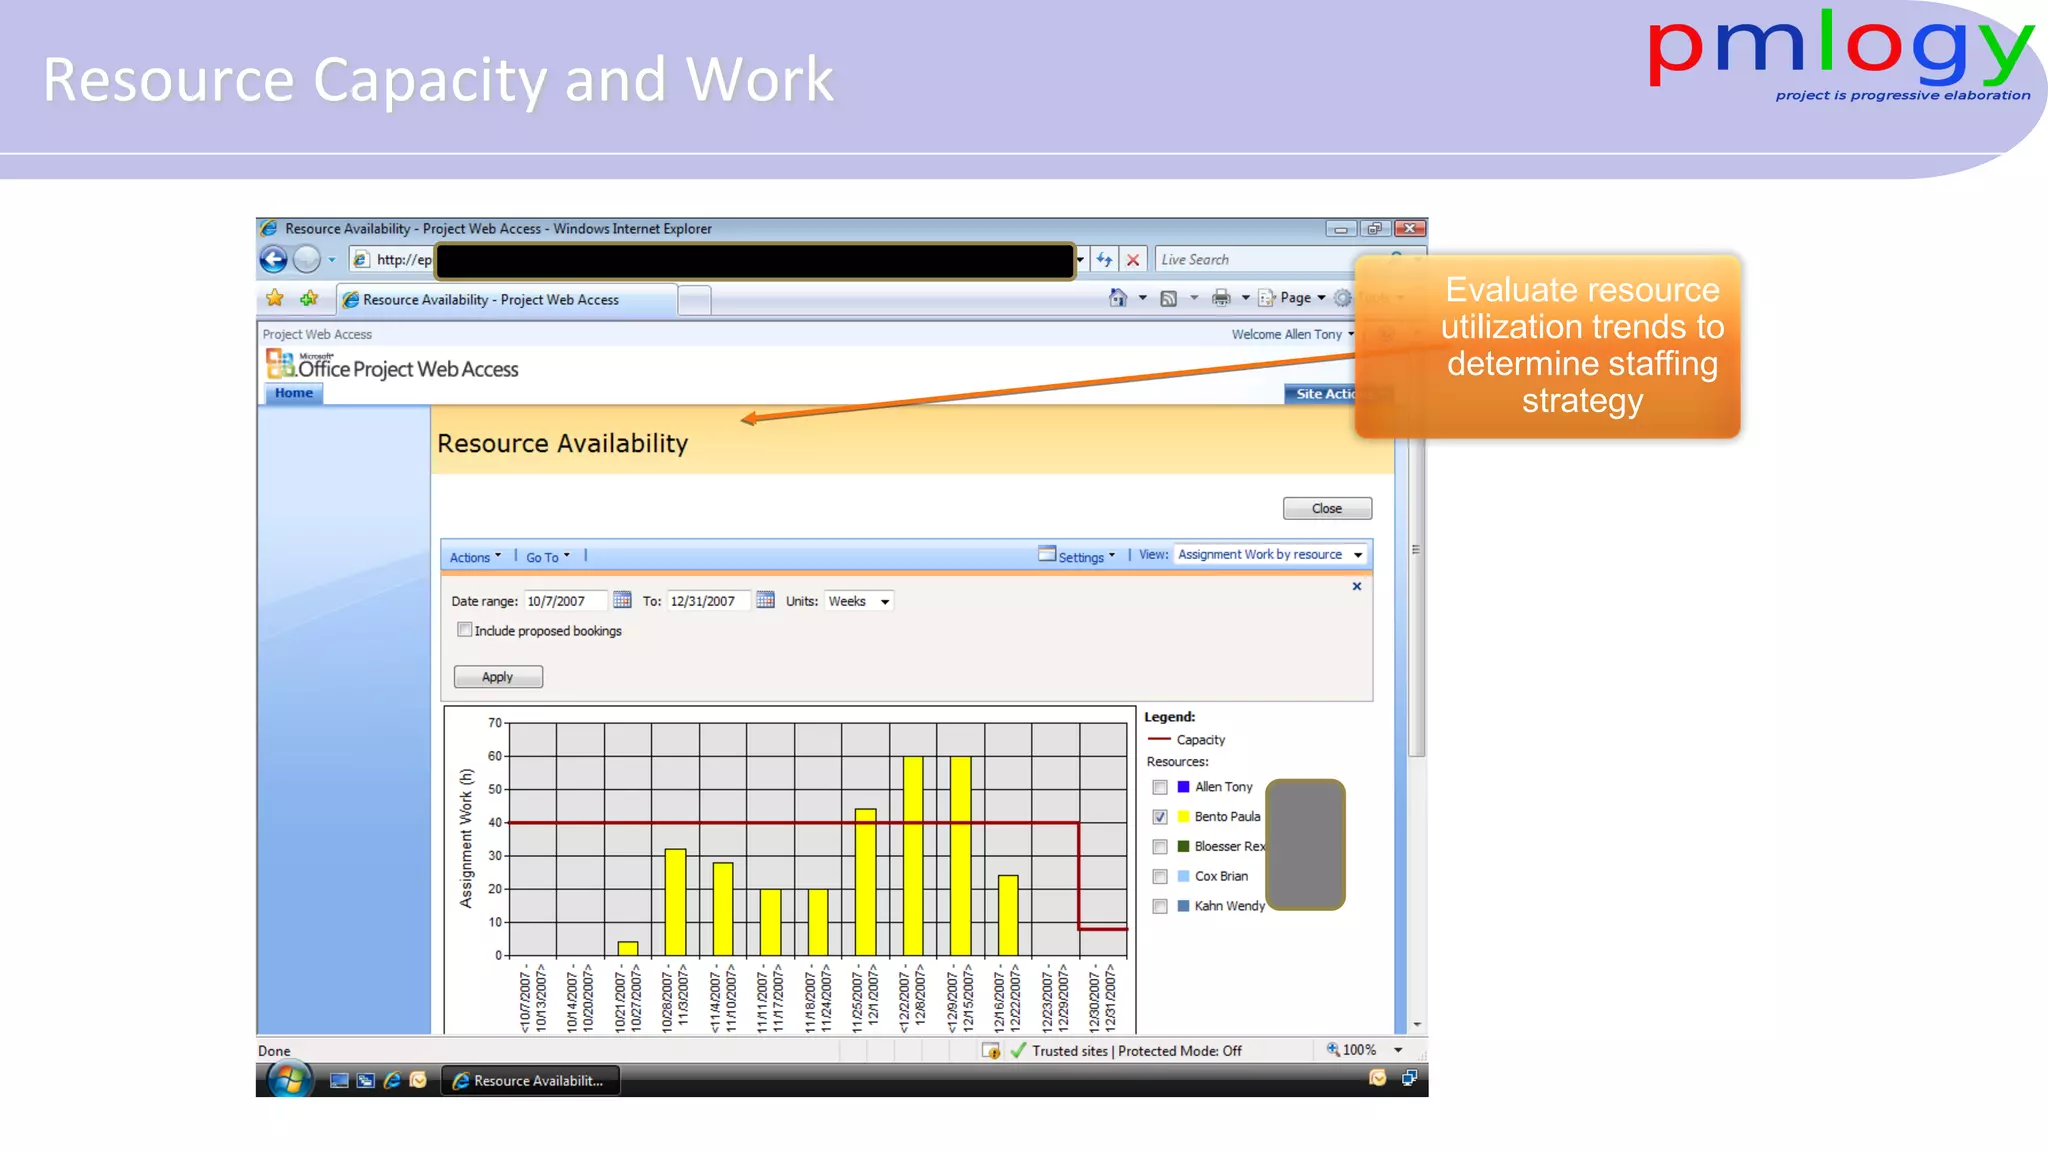Screen dimensions: 2048x1152
Task: Open the recent pages arrow beside Forward
Action: tap(332, 260)
